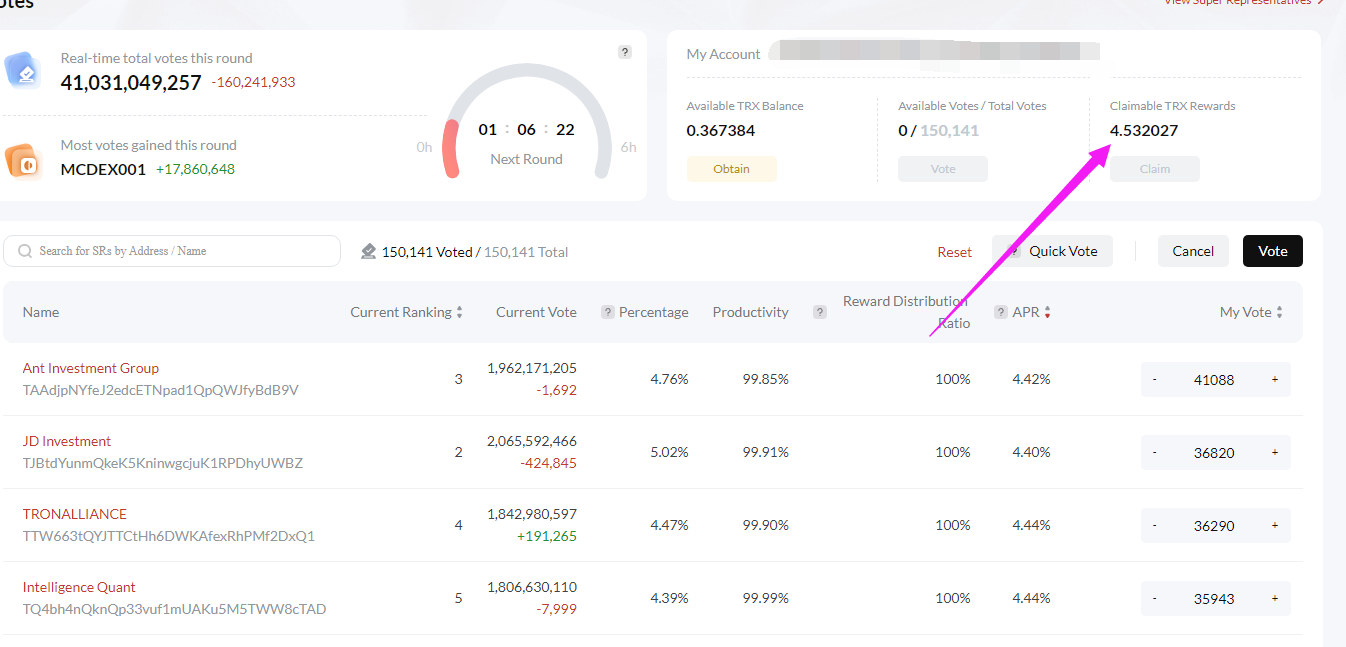Click the Next Round label under timer
The width and height of the screenshot is (1346, 647).
click(526, 159)
